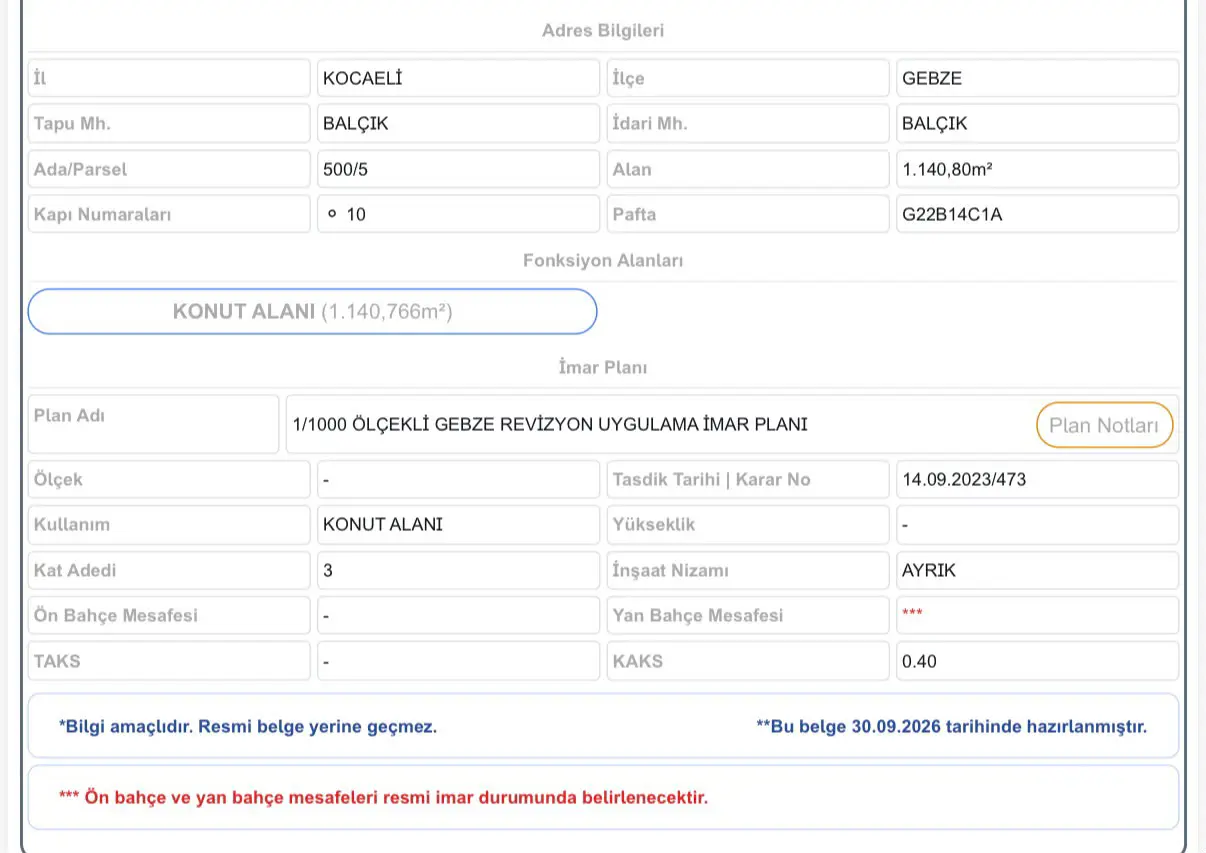
Task: Click the Yan Bahçe Mesafesi field label
Action: click(698, 616)
